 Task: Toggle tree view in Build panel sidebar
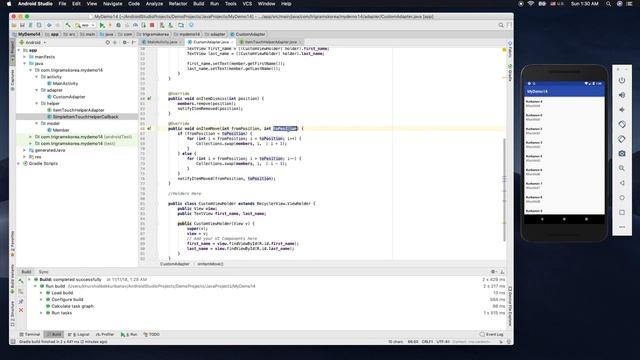pos(21,291)
